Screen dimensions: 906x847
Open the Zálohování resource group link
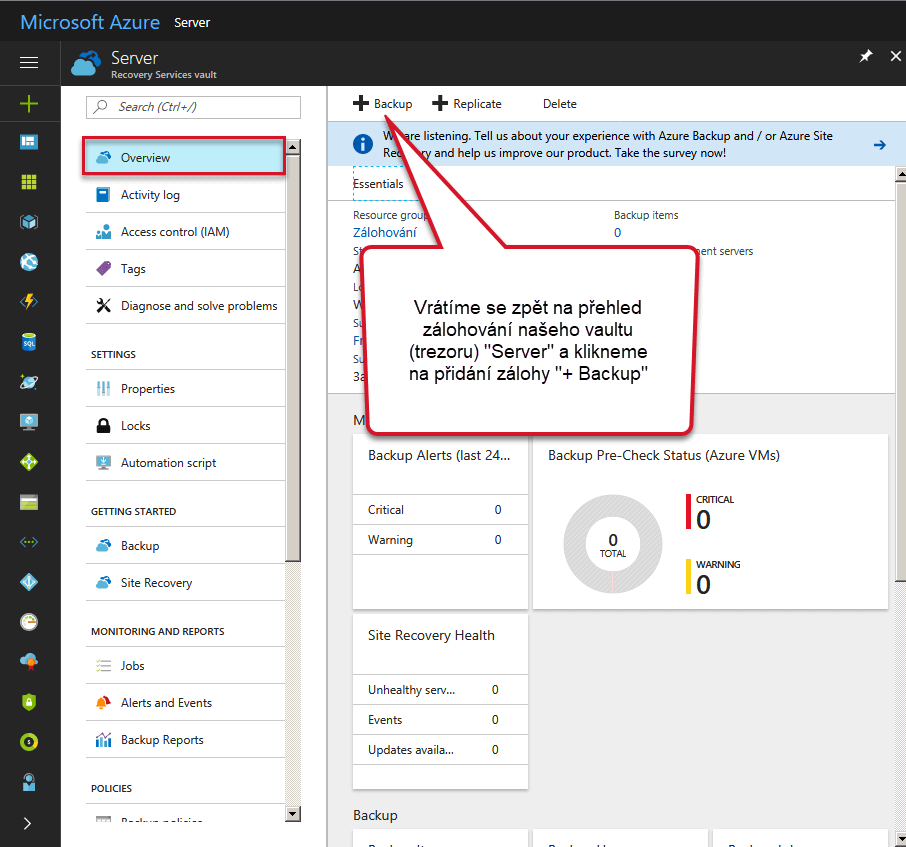385,232
